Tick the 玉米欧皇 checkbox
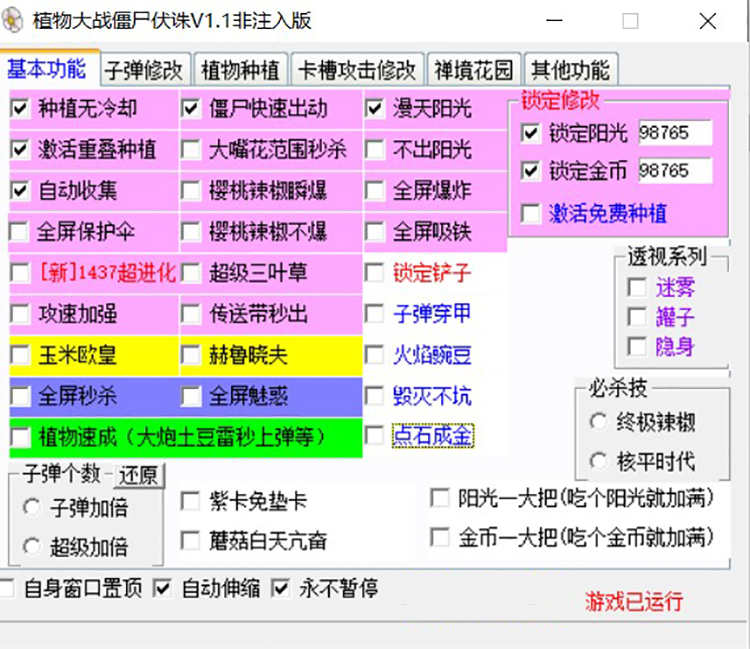750x649 pixels. [20, 355]
